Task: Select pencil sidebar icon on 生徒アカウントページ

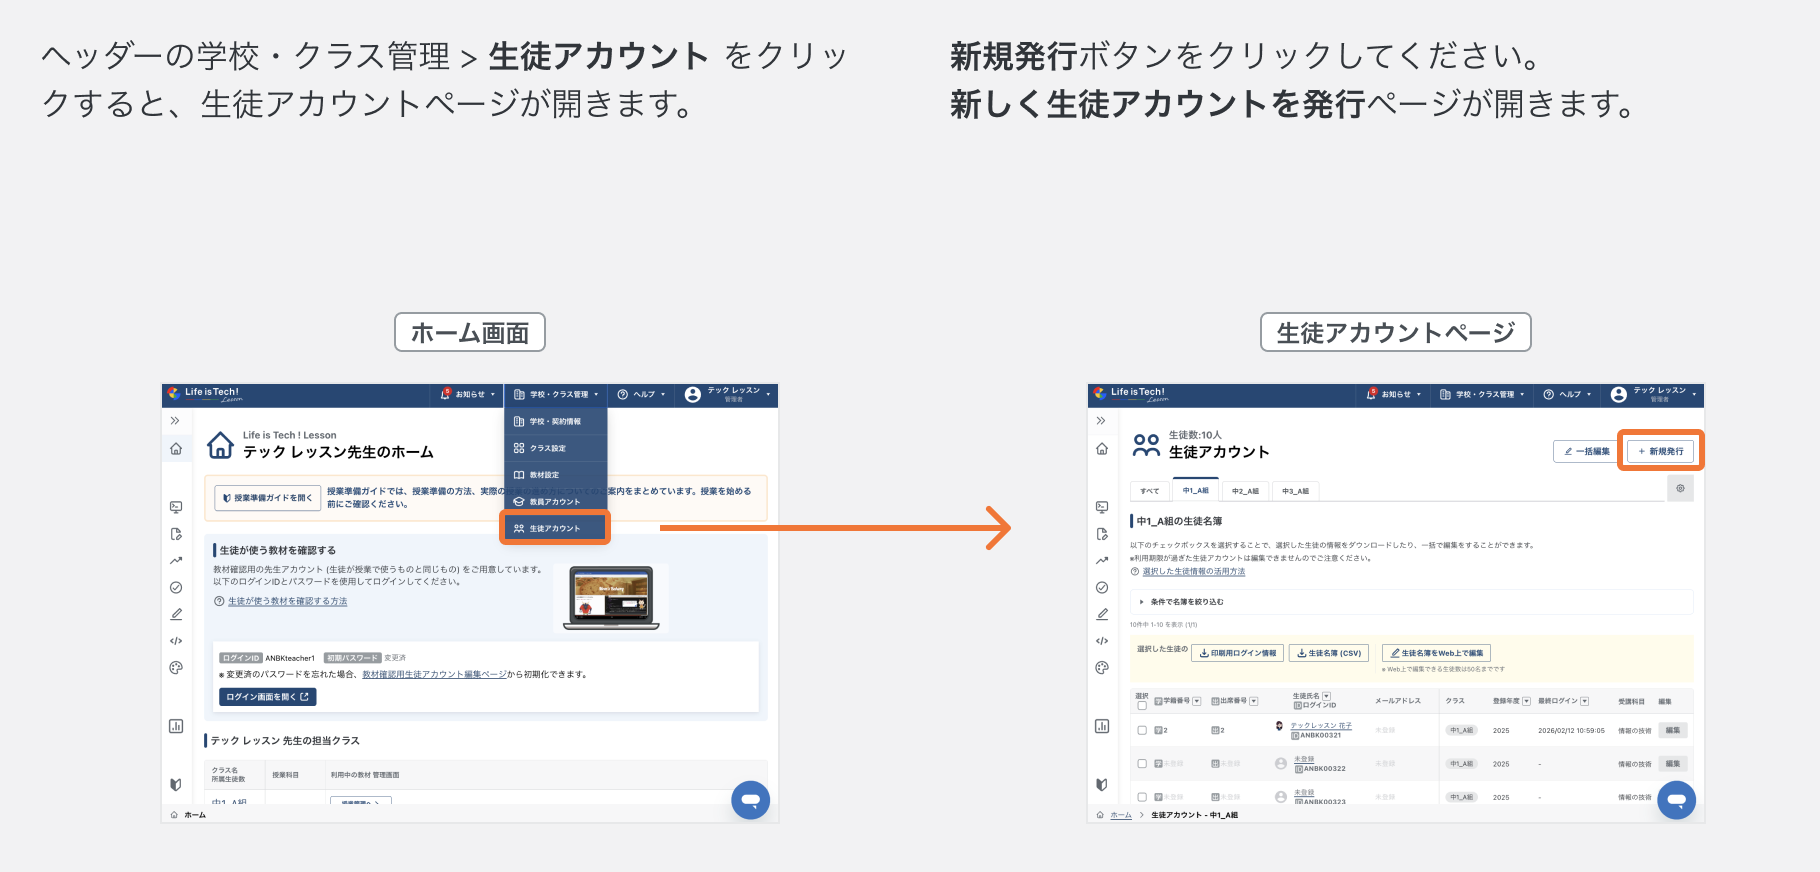Action: tap(1102, 614)
